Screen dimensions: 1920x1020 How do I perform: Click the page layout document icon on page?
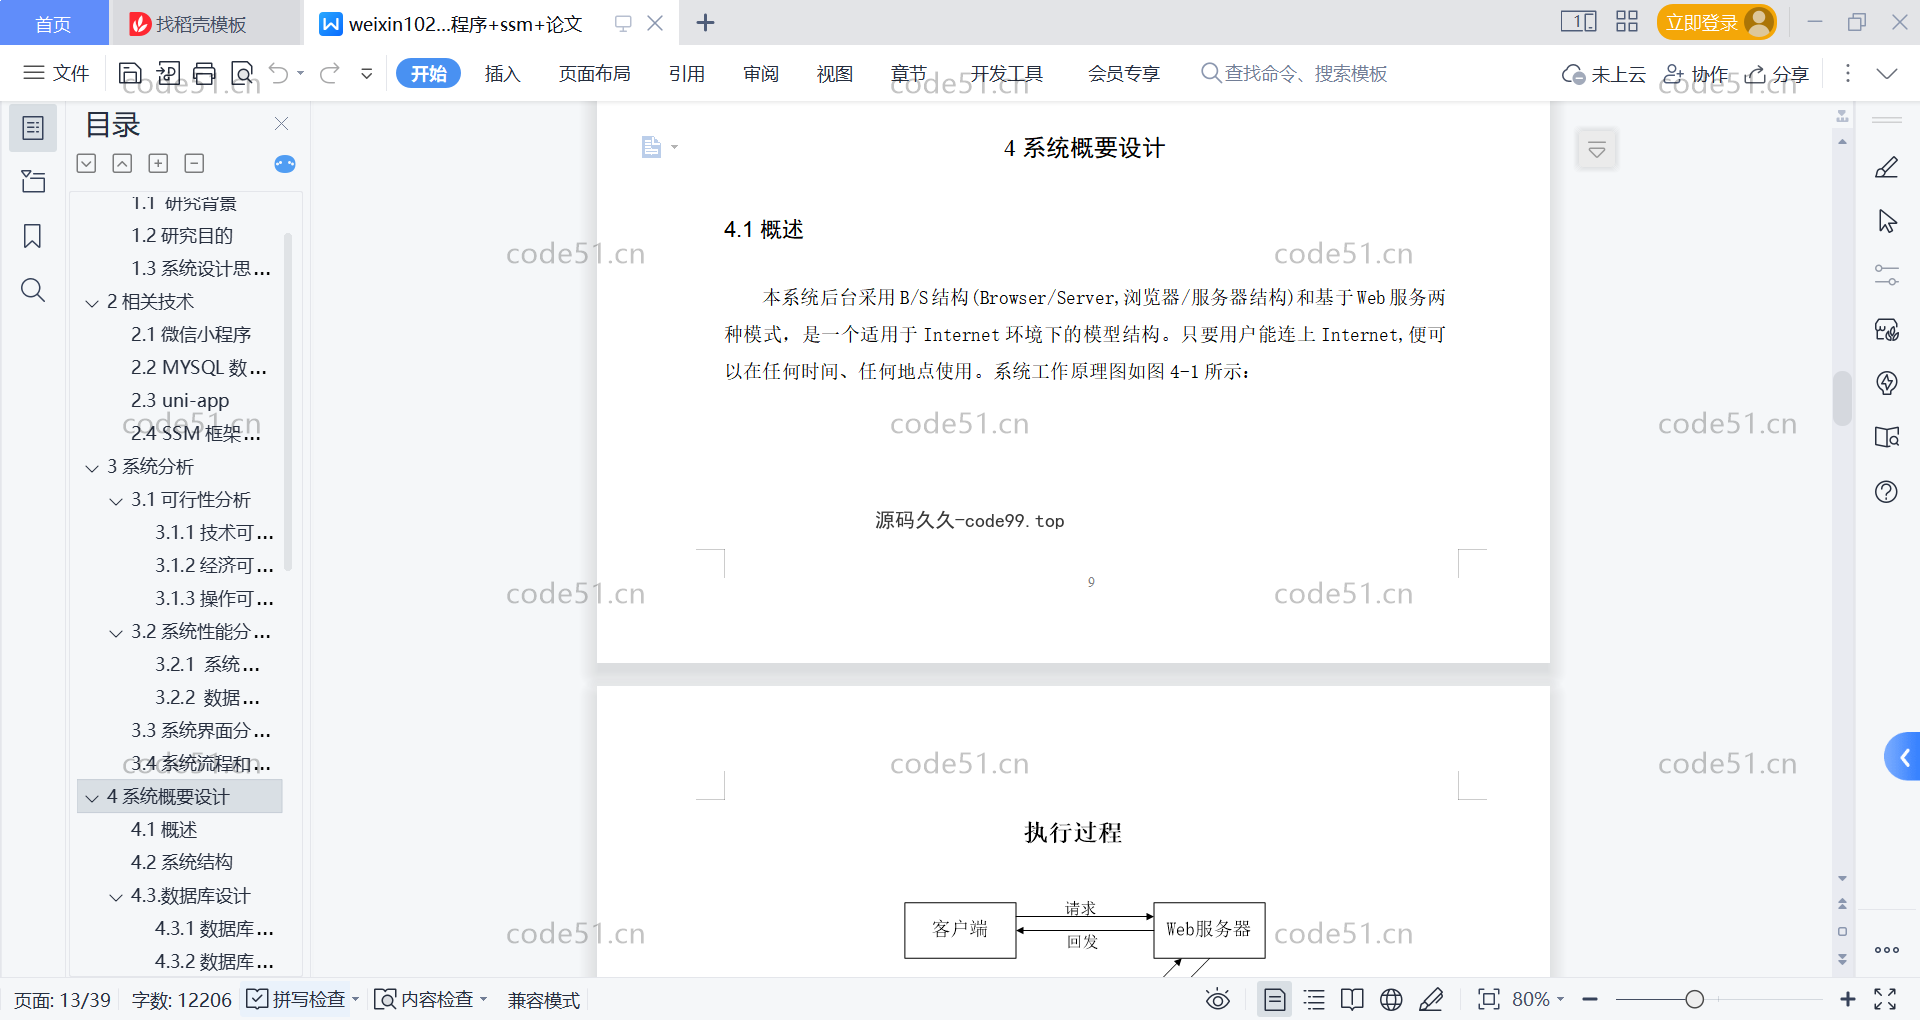coord(651,147)
